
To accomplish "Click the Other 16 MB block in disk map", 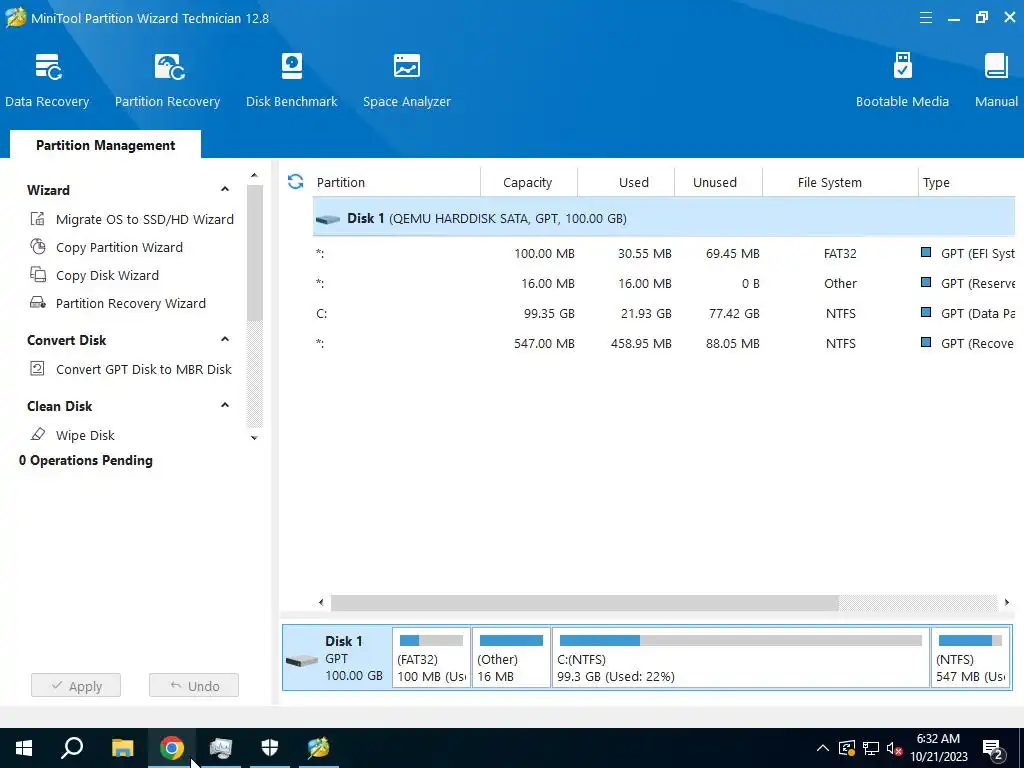I will [511, 658].
